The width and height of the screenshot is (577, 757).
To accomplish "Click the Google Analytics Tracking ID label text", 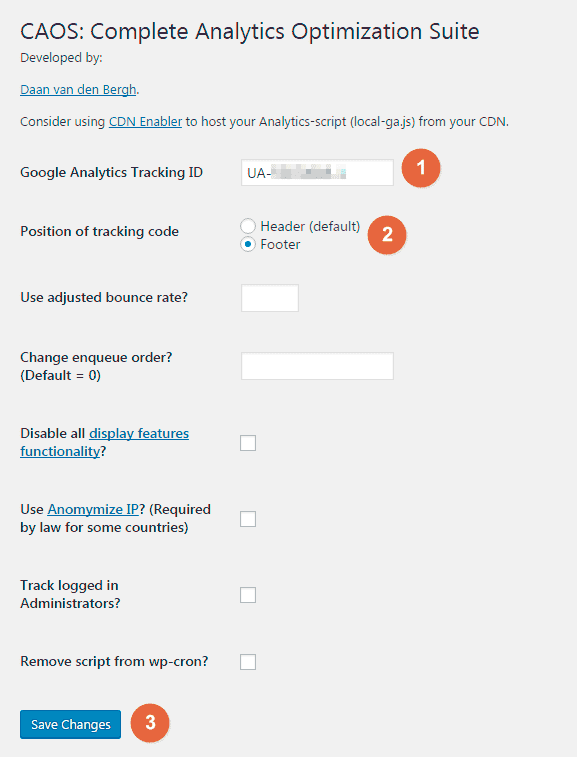I will (112, 172).
